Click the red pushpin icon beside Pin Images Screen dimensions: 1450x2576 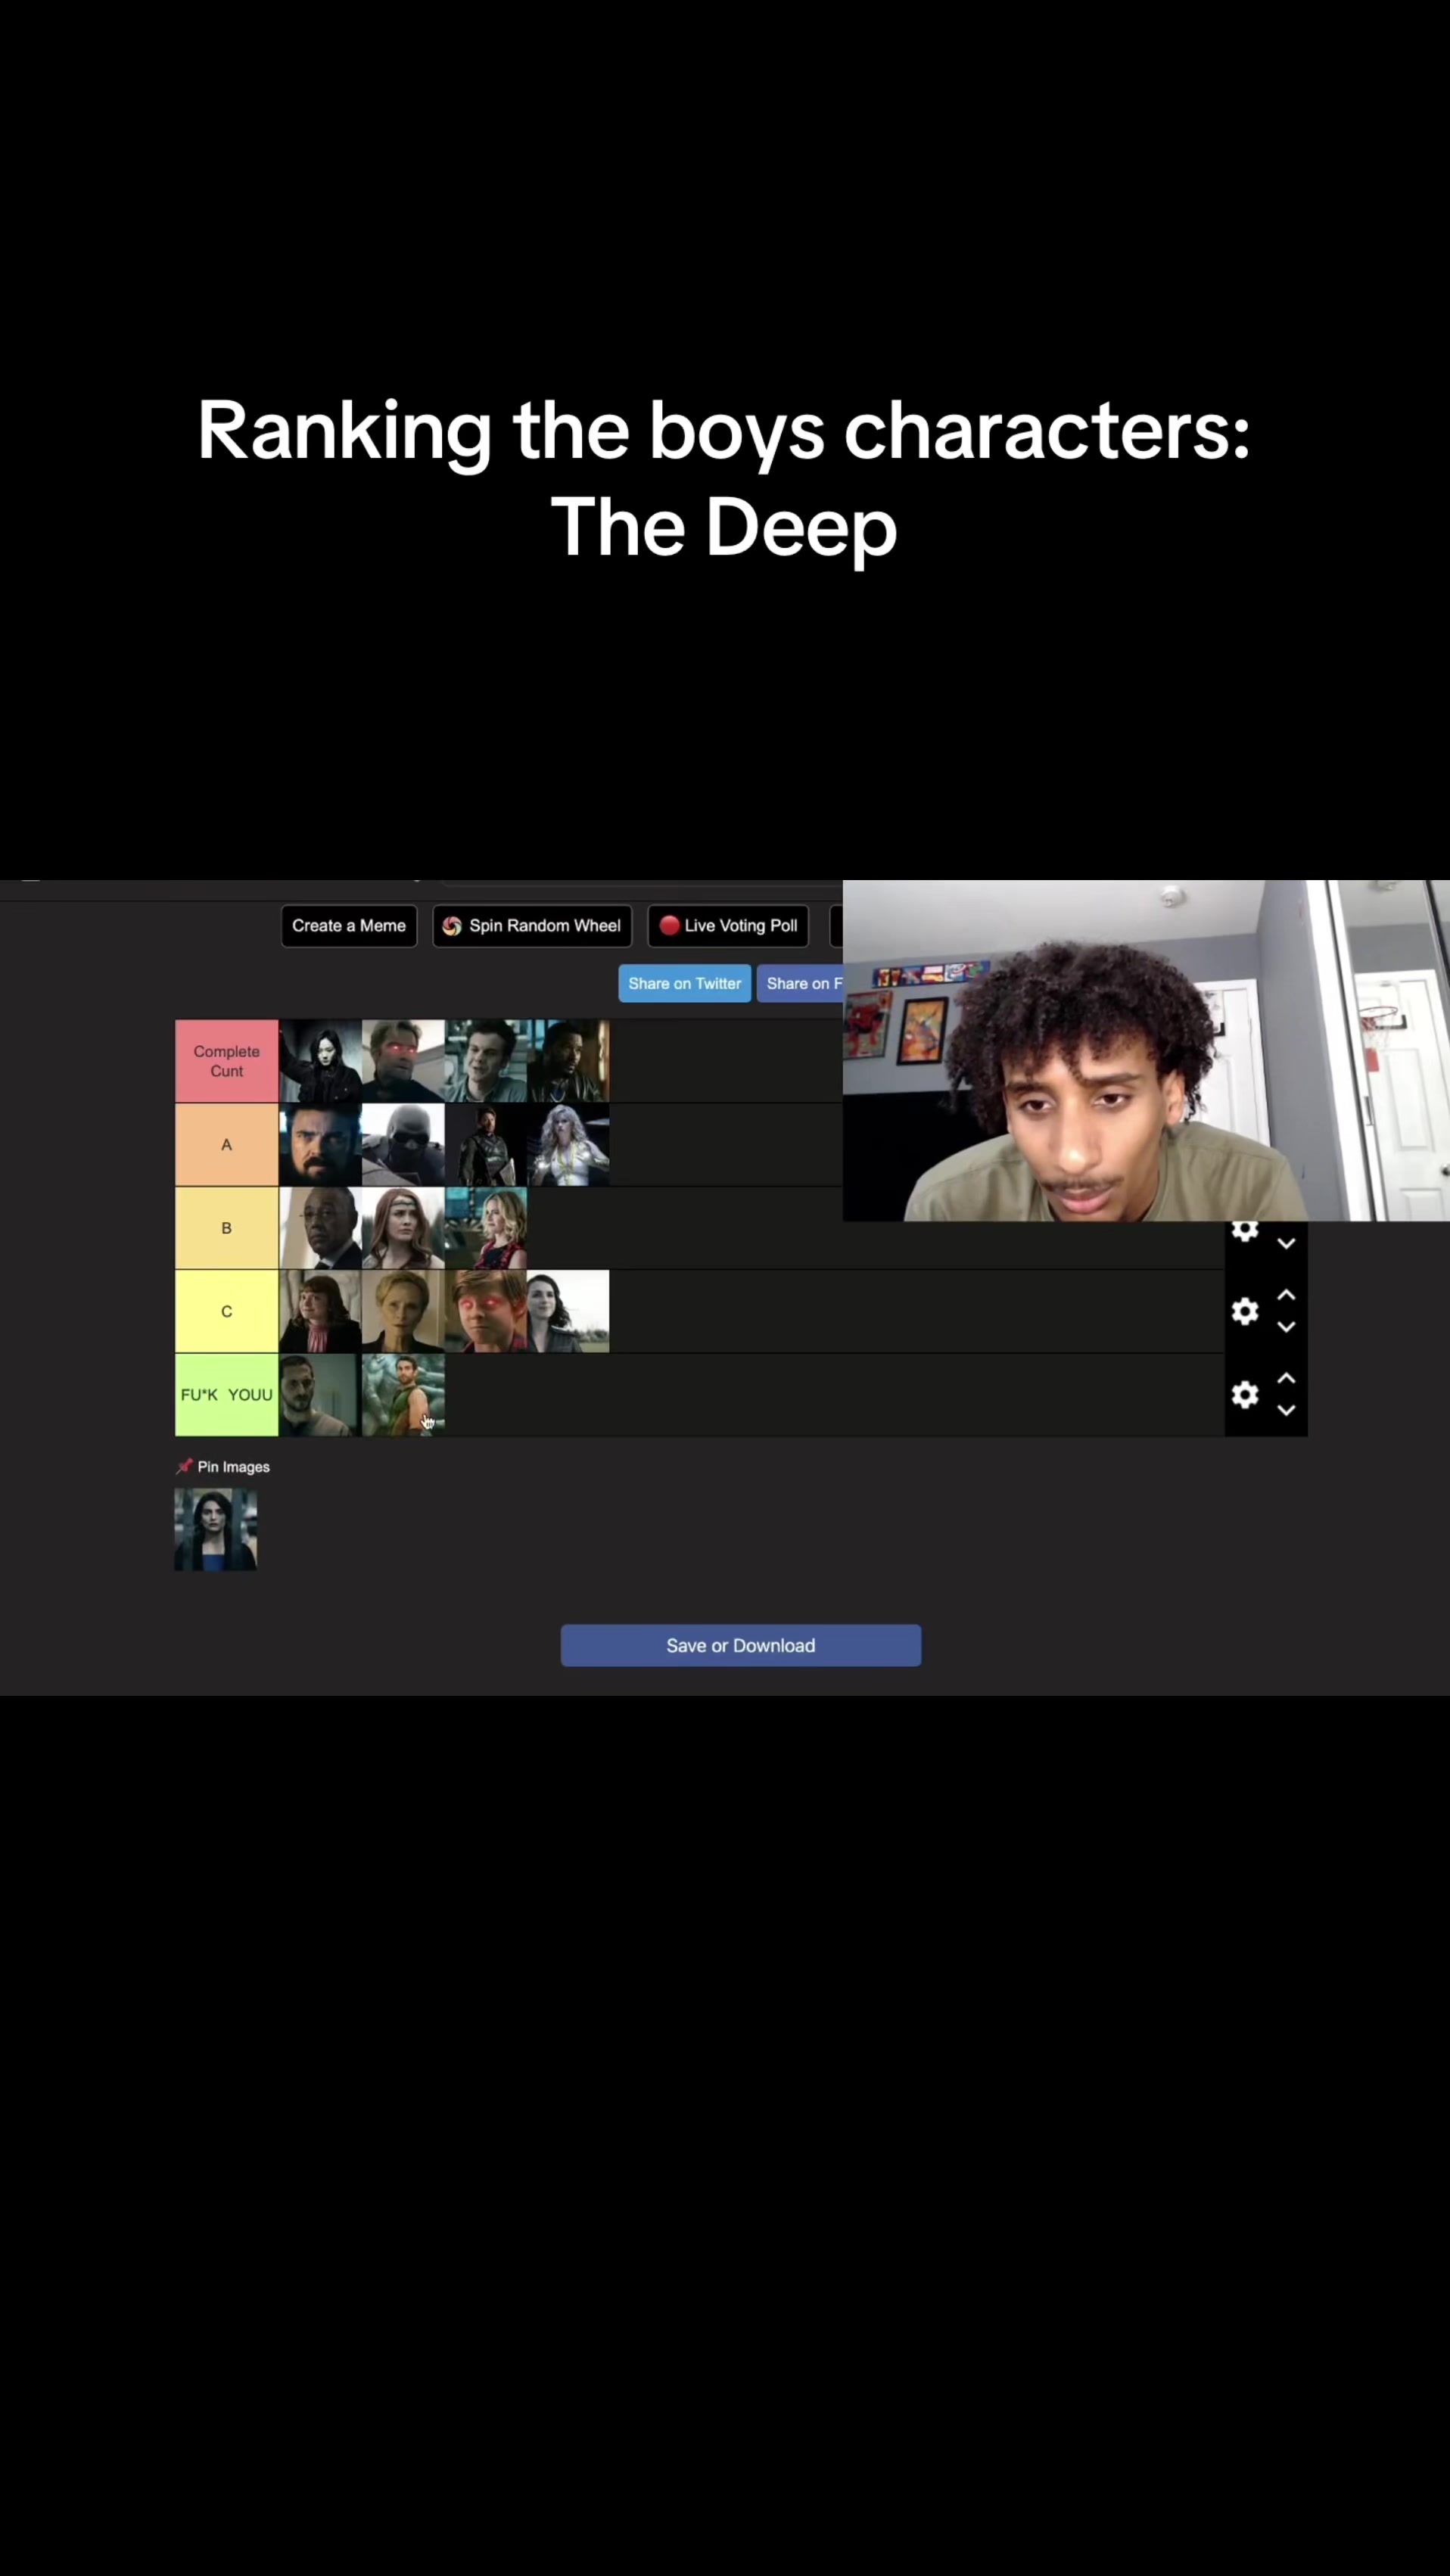[184, 1466]
